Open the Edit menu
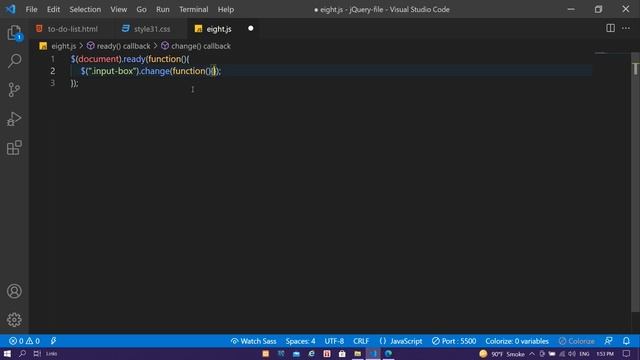640x360 pixels. [53, 9]
